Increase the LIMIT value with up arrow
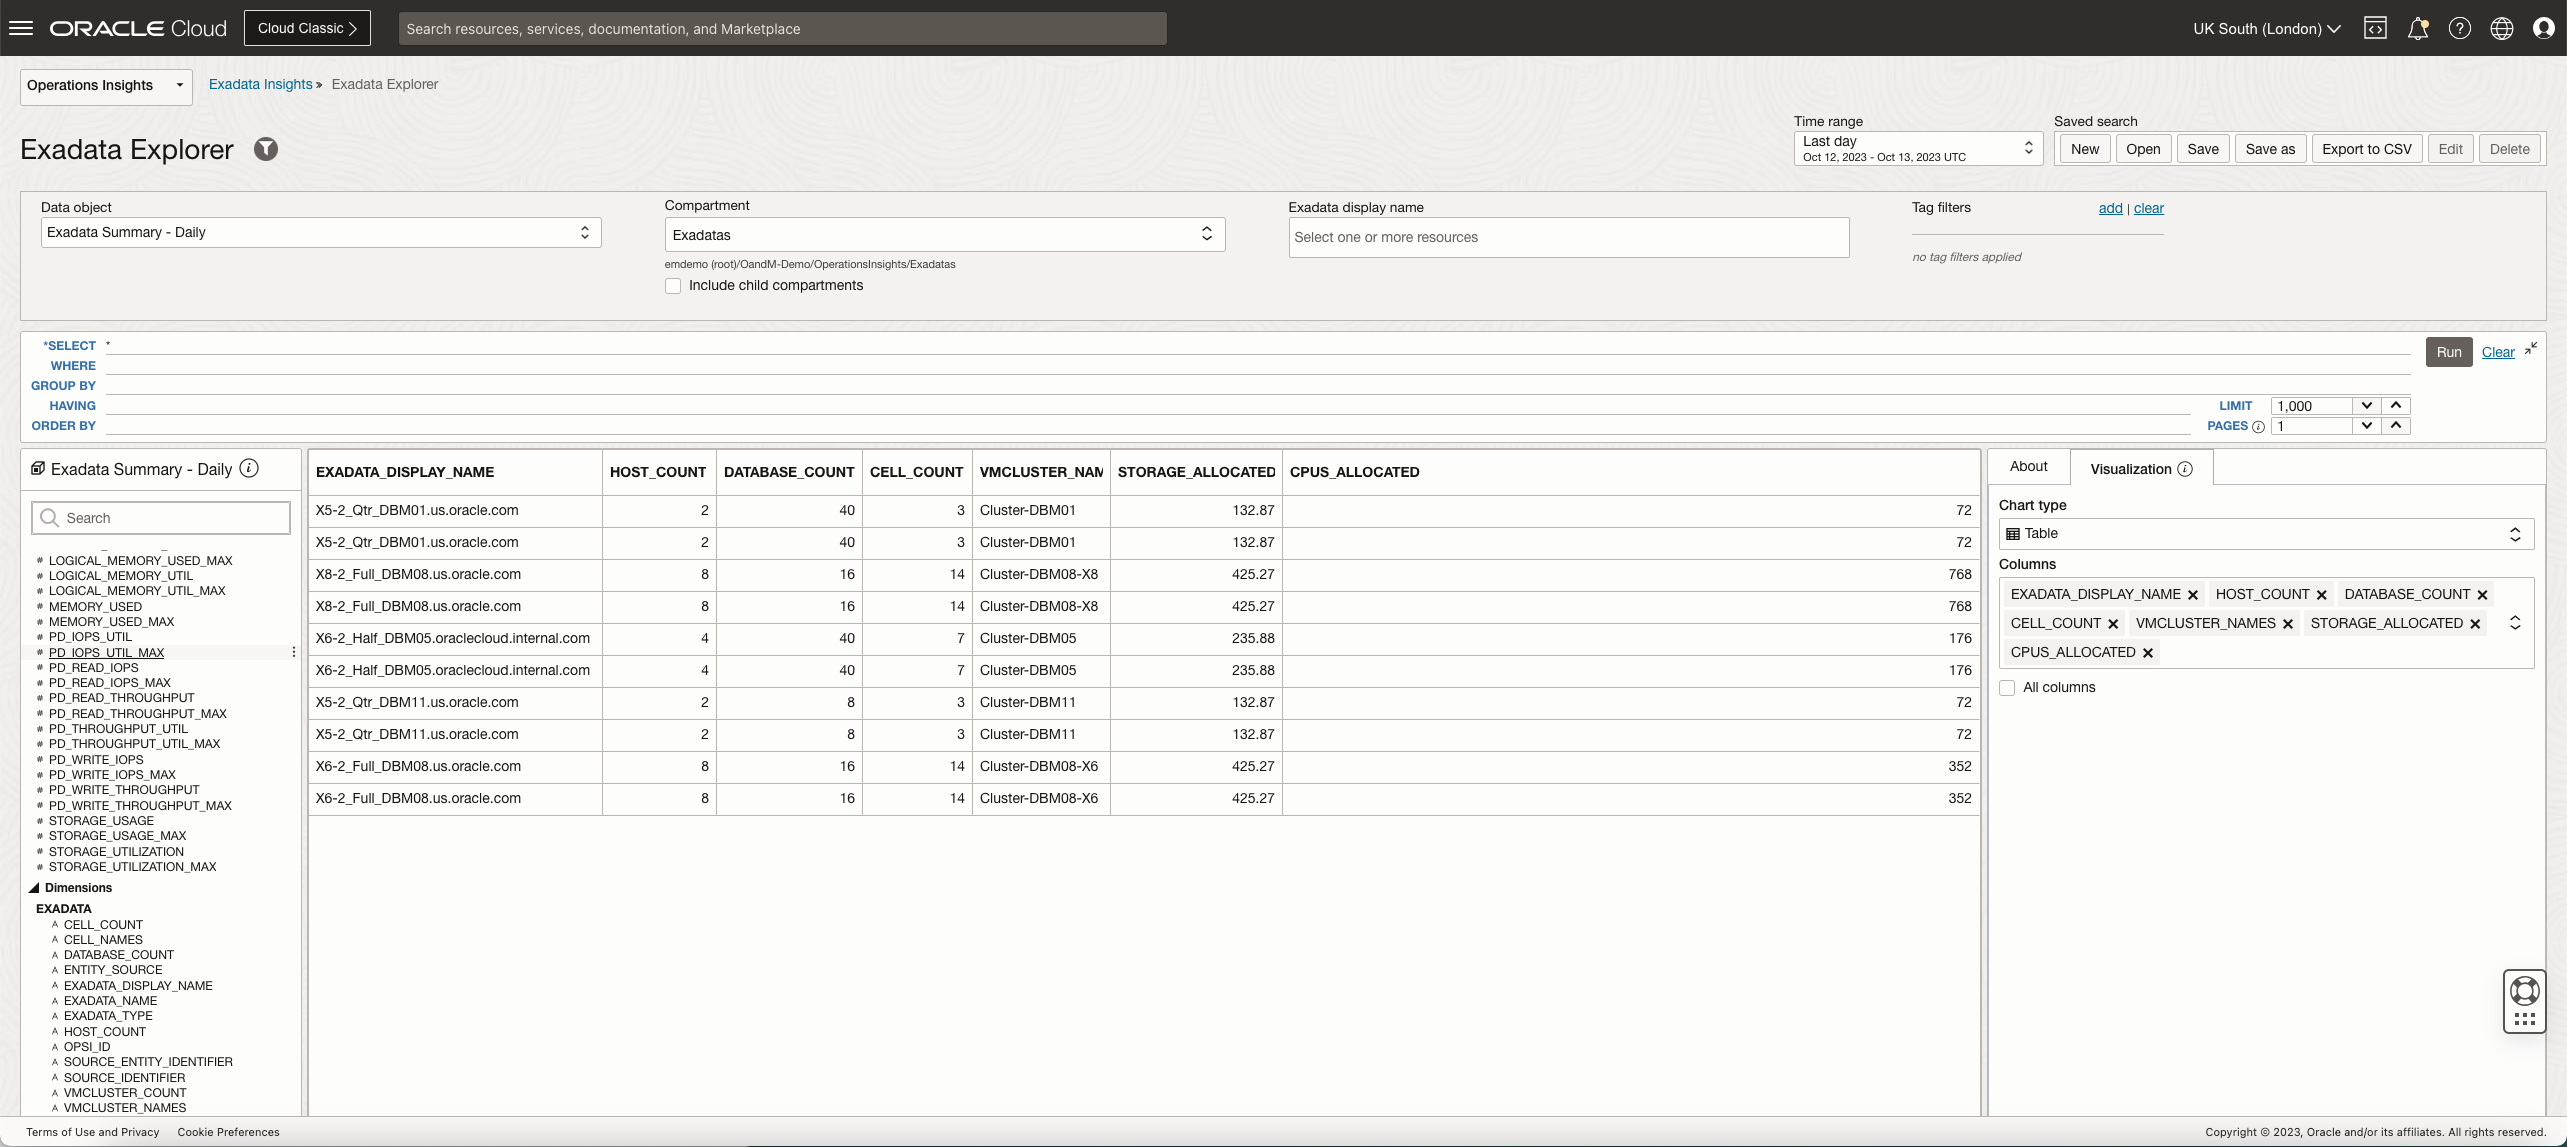 (2396, 405)
